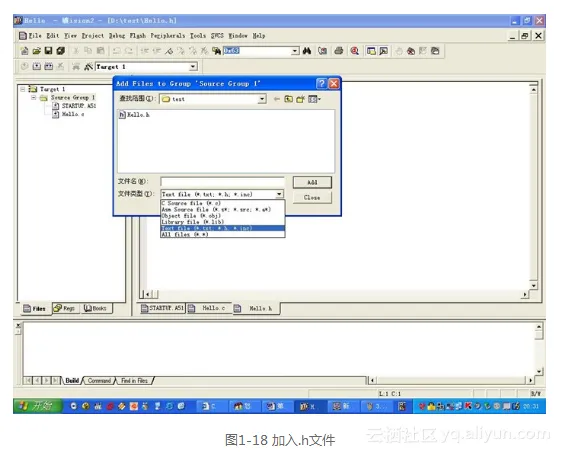Toggle the Project Window toolbar icon

[371, 51]
